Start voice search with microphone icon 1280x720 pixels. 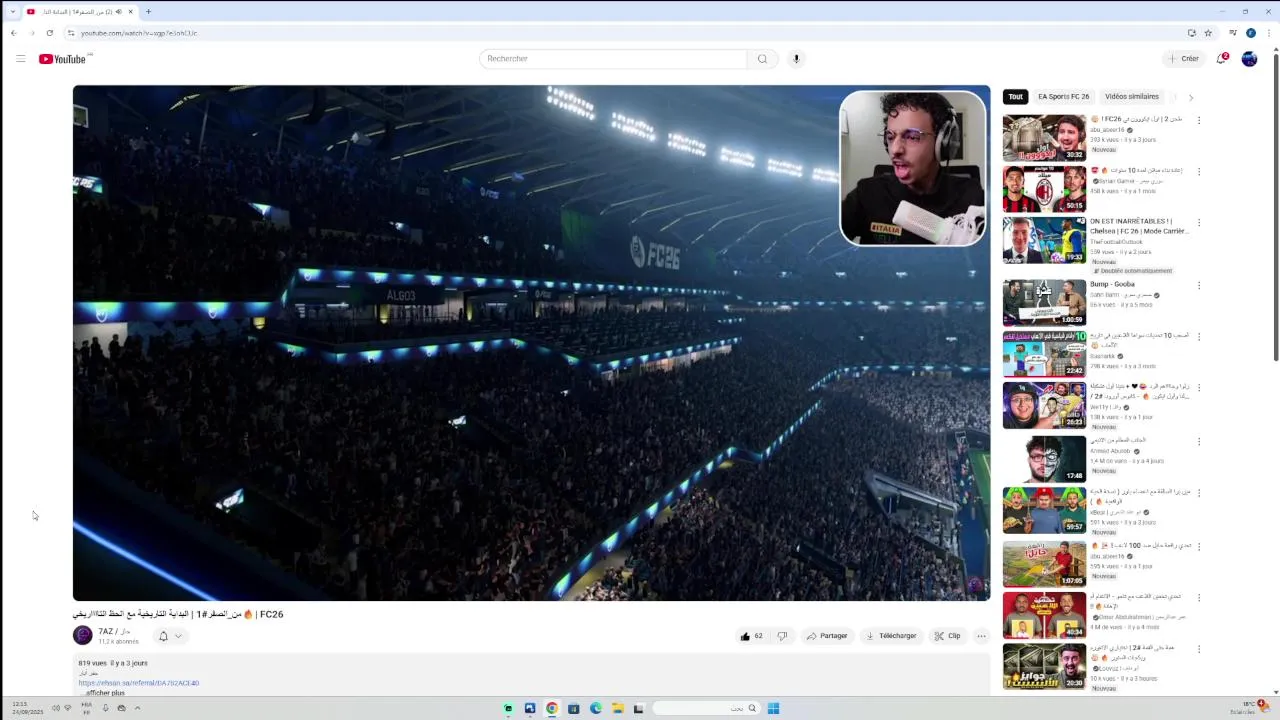point(796,59)
